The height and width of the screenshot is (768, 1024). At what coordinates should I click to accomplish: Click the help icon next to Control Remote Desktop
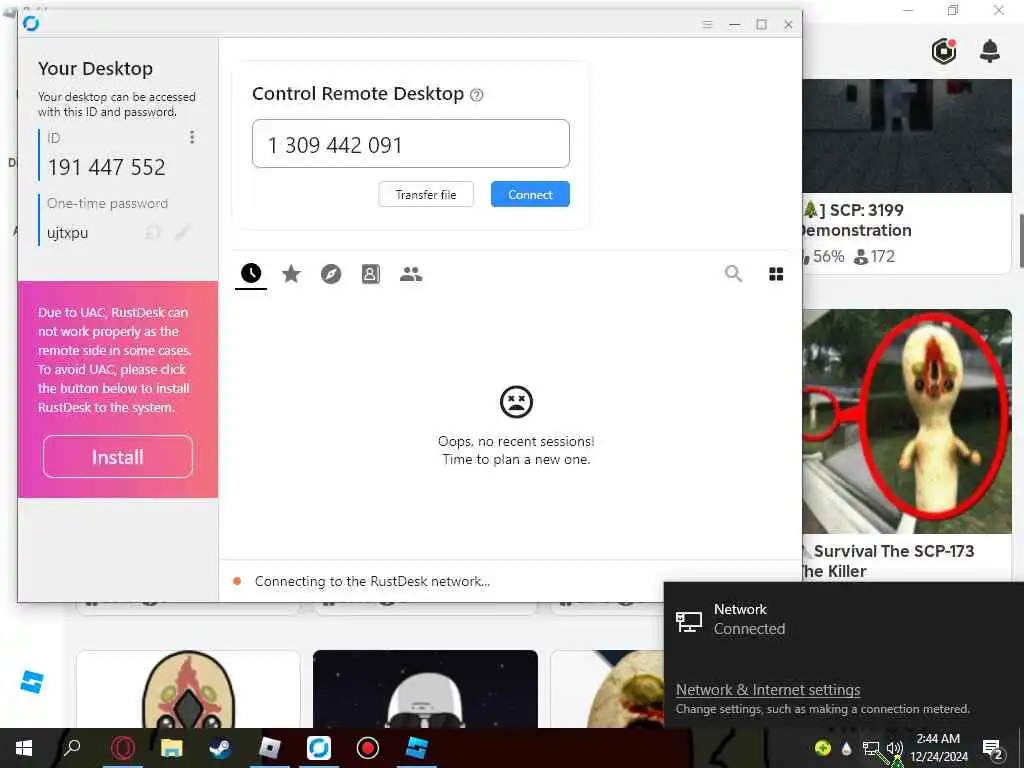point(477,95)
